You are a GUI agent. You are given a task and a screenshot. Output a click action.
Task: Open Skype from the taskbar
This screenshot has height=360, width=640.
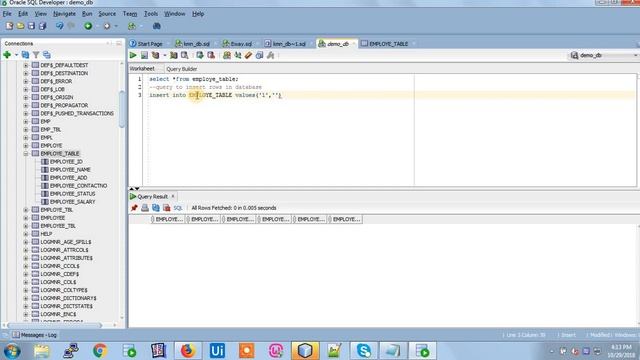(x=363, y=351)
